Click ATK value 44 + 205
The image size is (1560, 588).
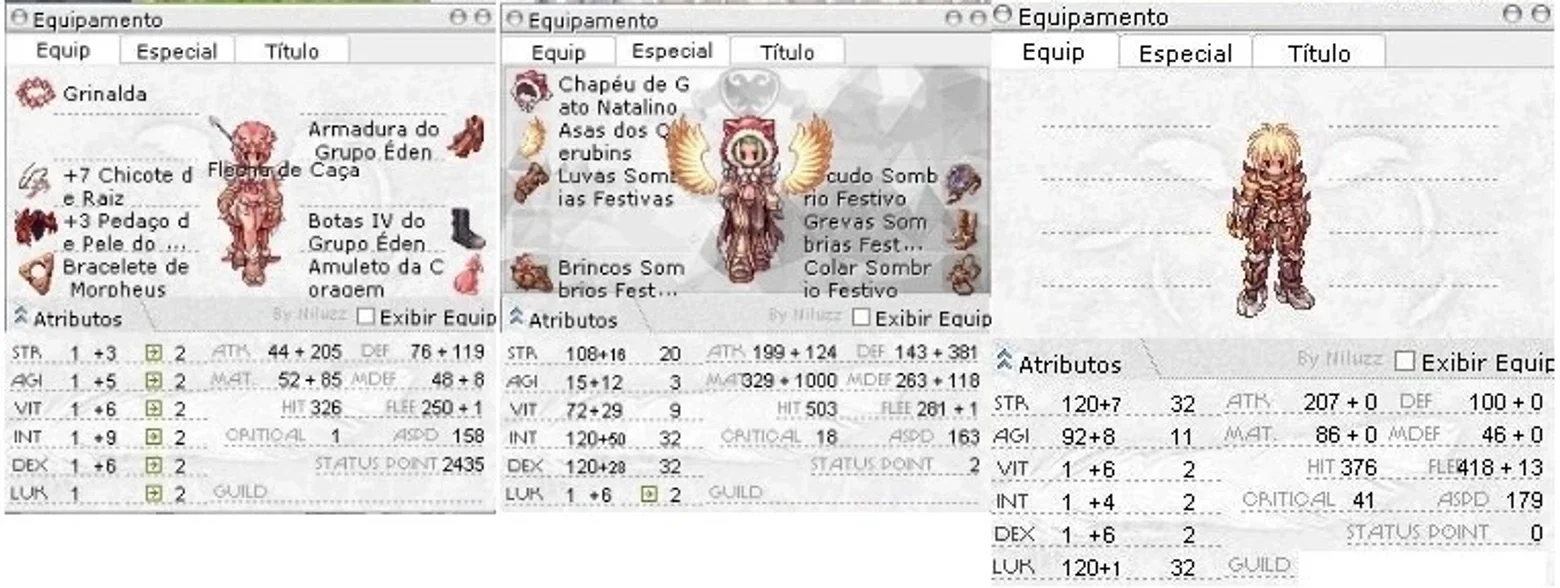tap(305, 352)
